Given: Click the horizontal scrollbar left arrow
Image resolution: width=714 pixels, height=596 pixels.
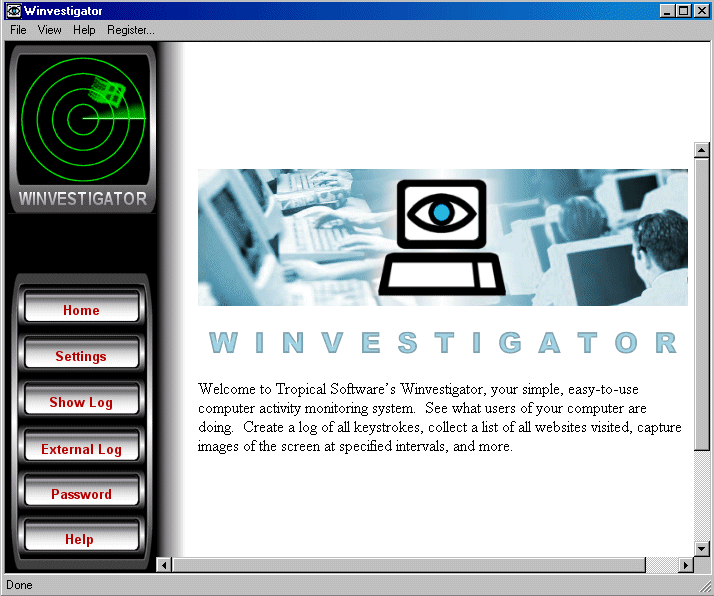Looking at the screenshot, I should (x=163, y=565).
